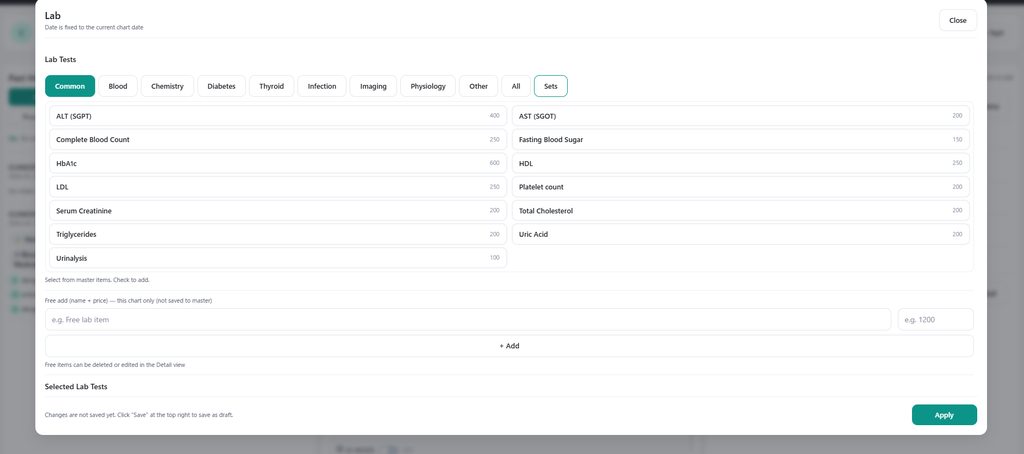Select Total Cholesterol test

click(741, 211)
